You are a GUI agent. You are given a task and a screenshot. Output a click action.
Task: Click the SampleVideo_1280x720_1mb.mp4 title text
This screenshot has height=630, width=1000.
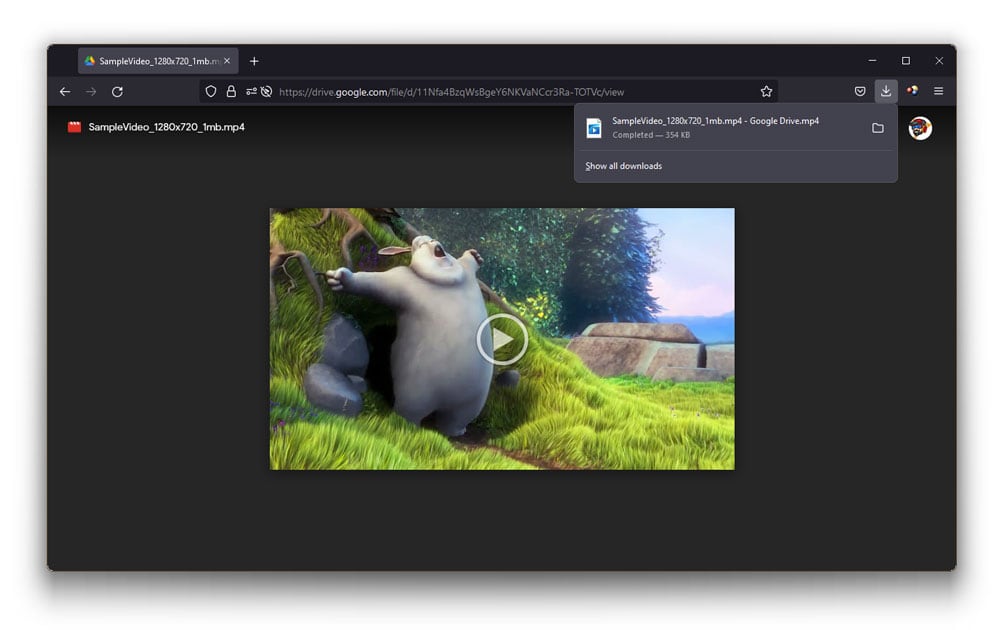[166, 127]
